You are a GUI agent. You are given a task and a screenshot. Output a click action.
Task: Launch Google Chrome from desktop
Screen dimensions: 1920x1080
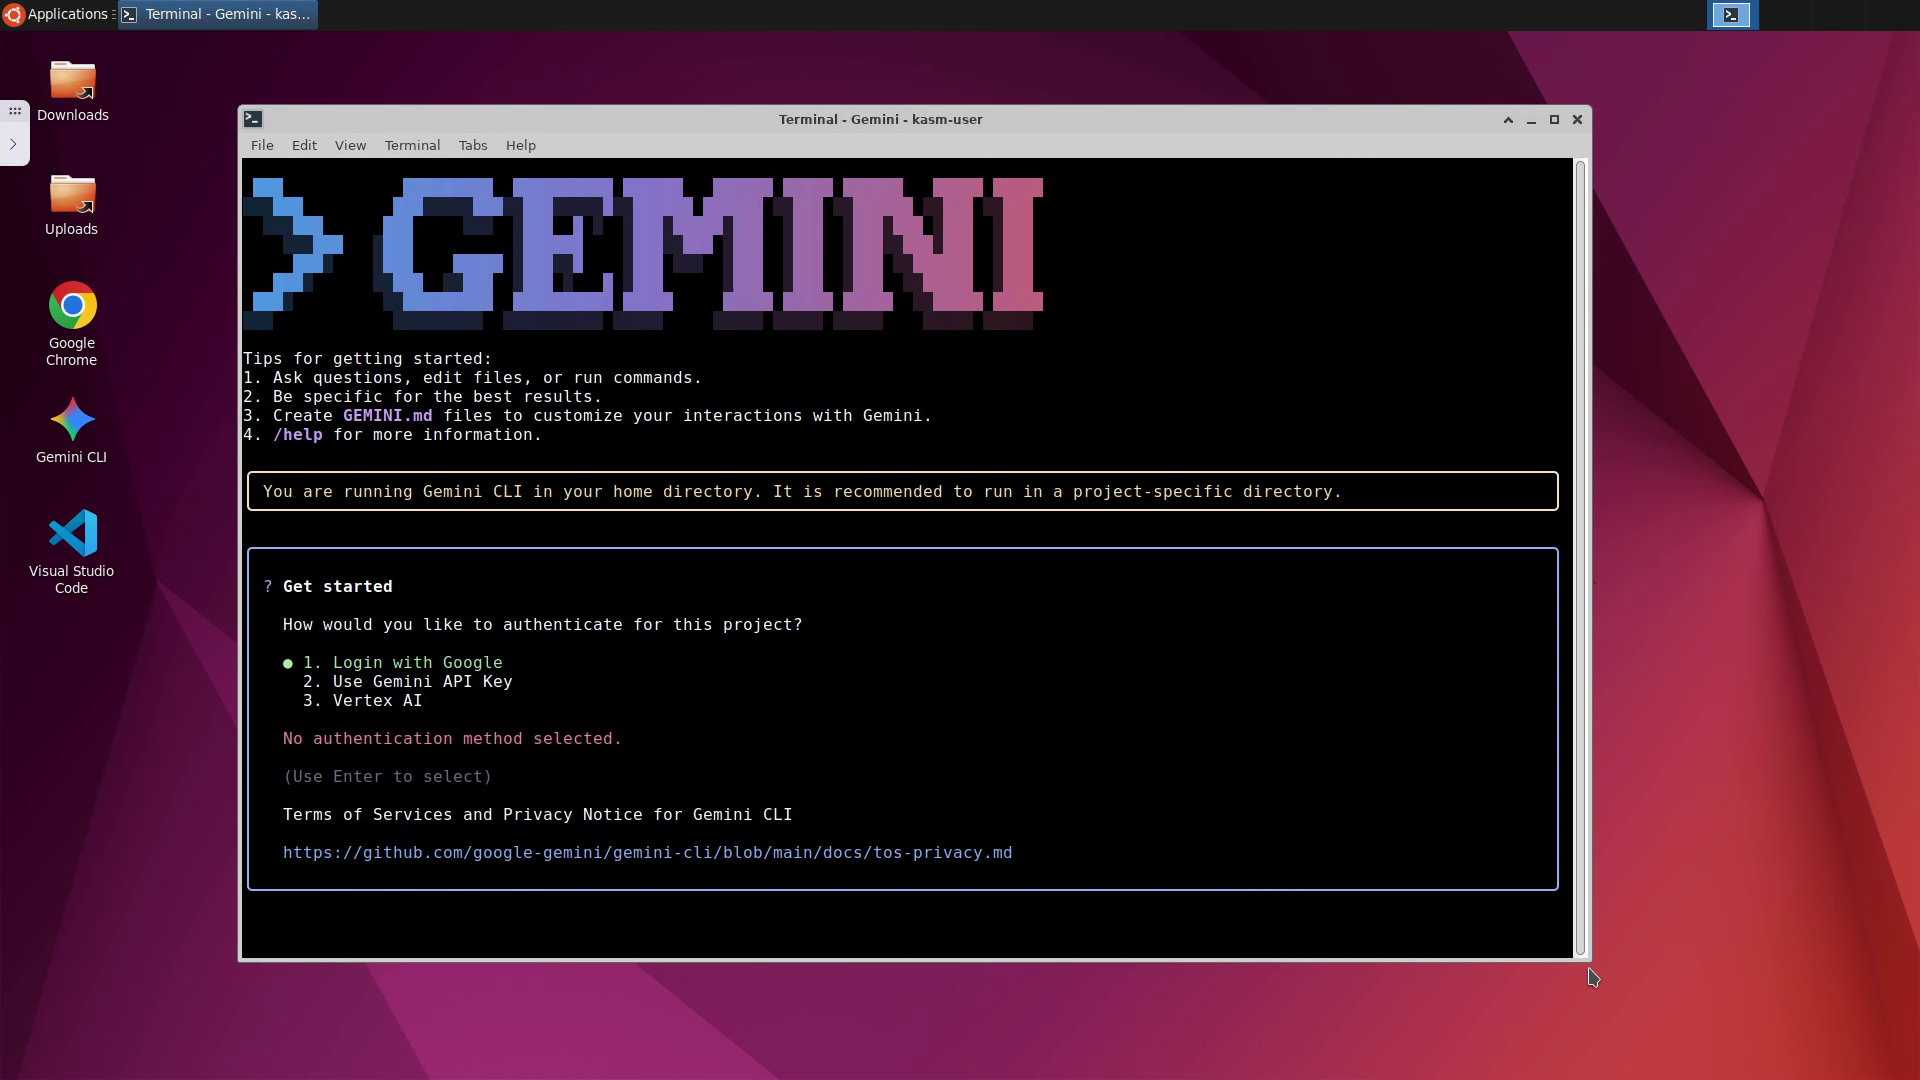72,306
